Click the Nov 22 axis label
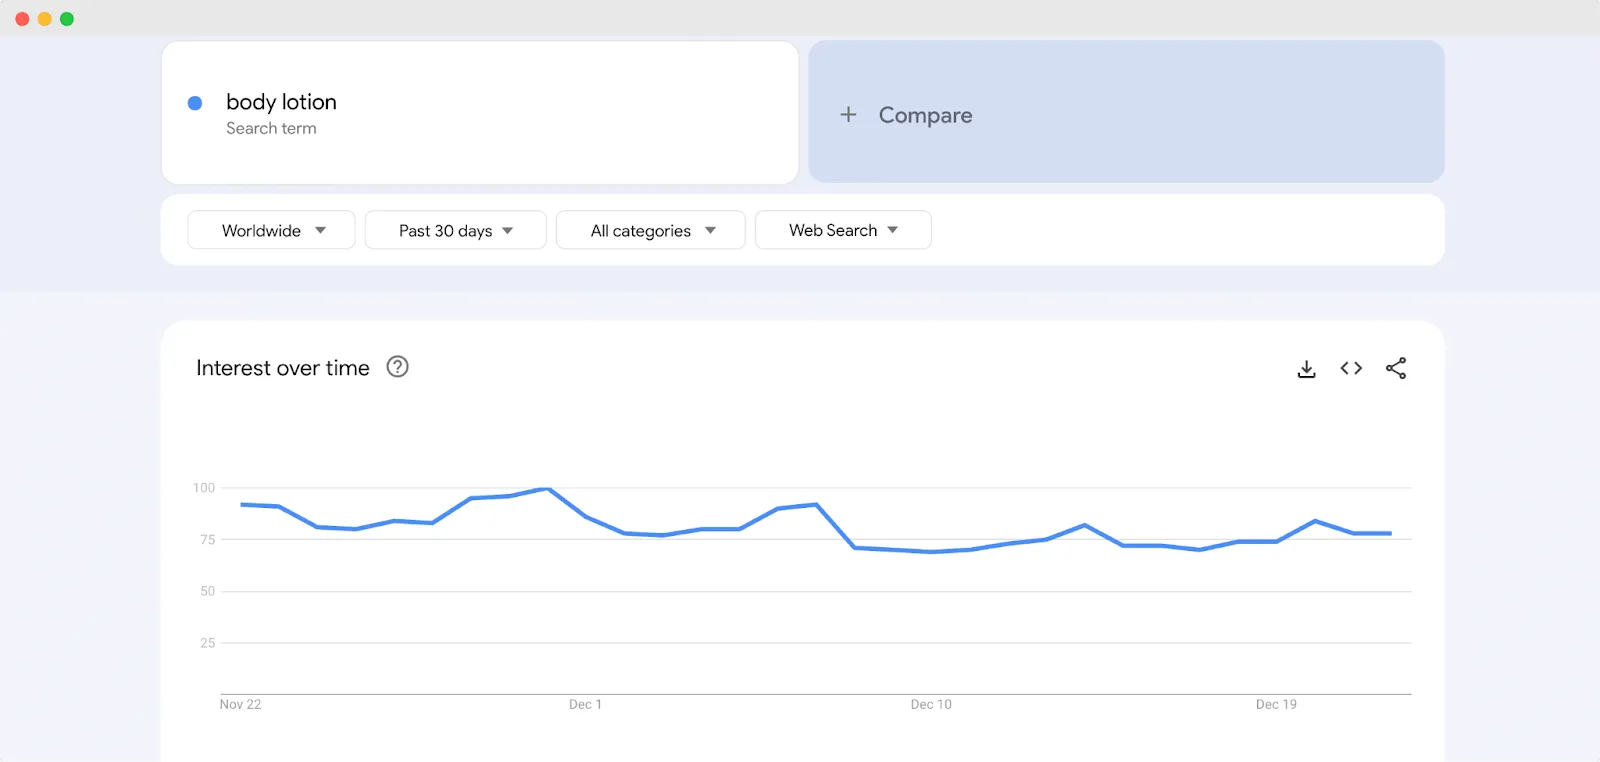 point(240,704)
